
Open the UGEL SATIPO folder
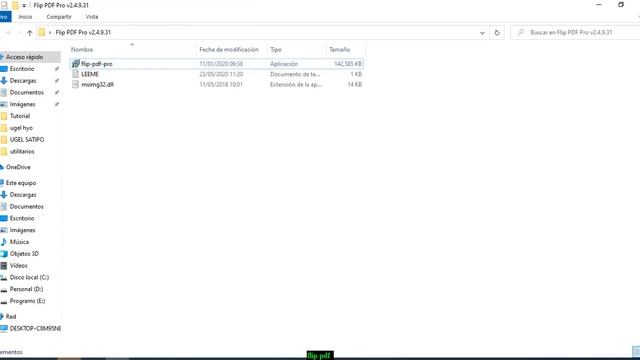27,140
